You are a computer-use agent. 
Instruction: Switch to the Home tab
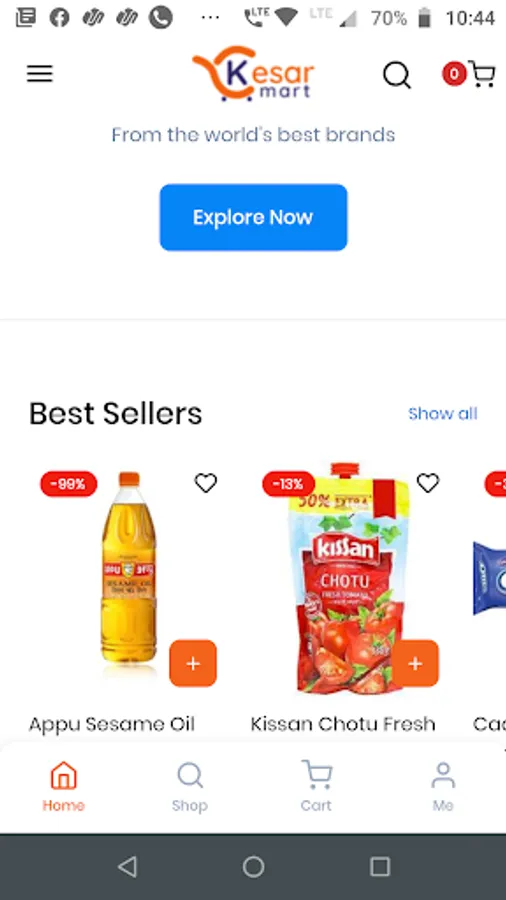coord(63,786)
